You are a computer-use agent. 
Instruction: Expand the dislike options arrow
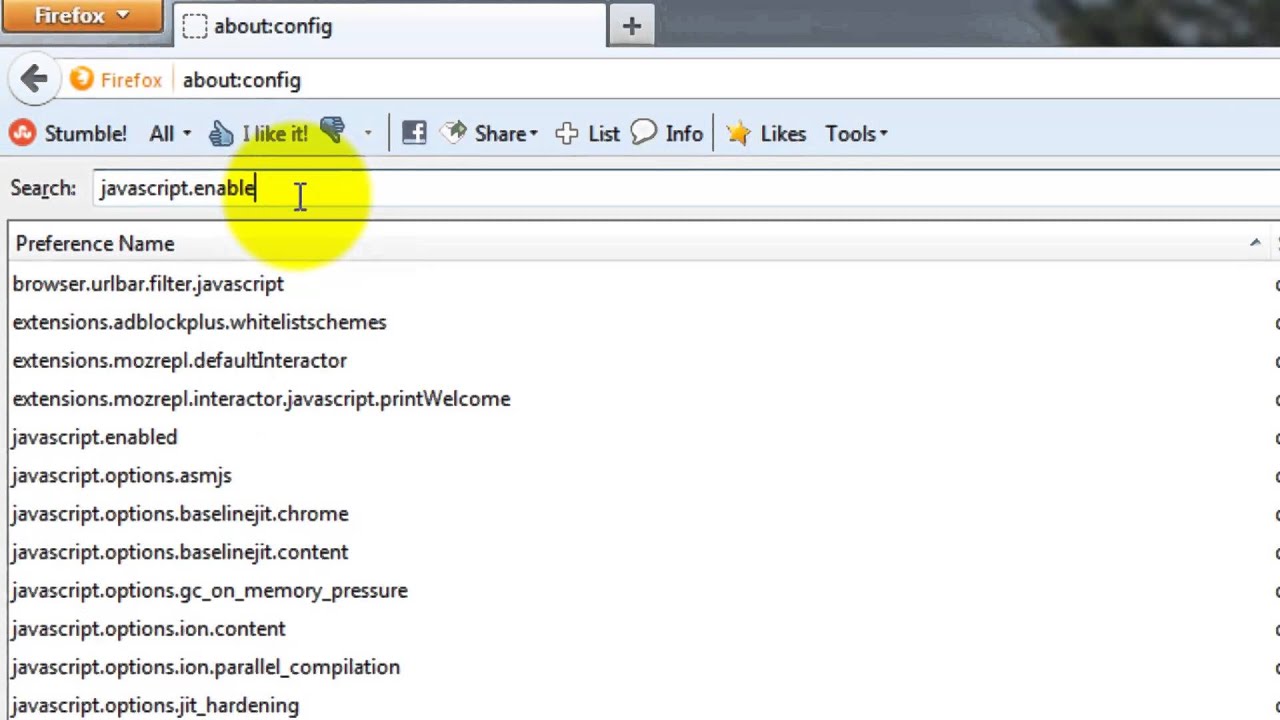coord(368,133)
